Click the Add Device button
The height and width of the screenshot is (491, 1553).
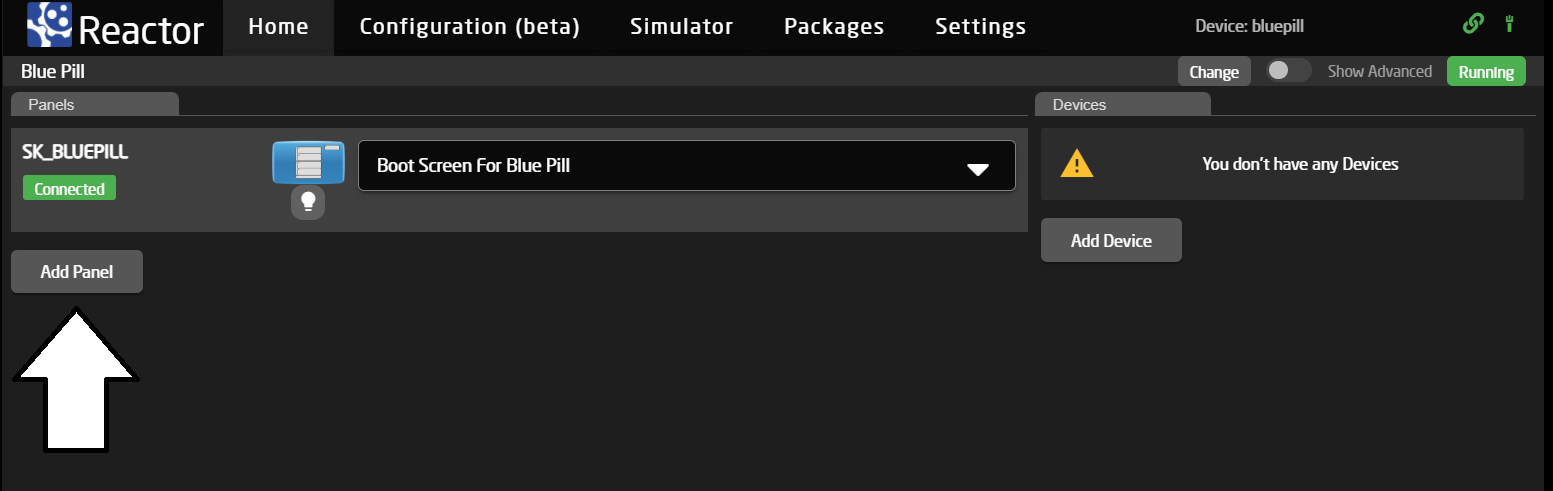coord(1111,240)
